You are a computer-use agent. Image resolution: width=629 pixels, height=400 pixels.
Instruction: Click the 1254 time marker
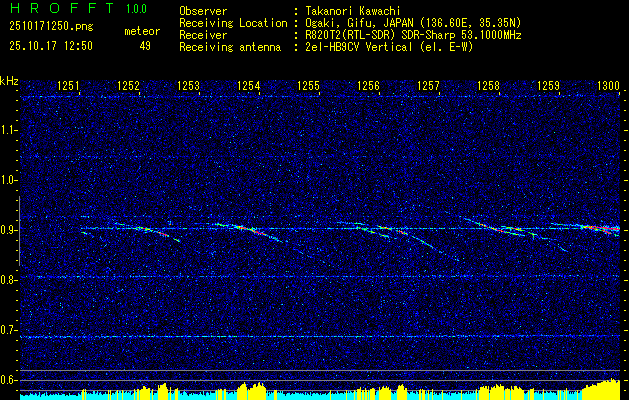tap(249, 87)
